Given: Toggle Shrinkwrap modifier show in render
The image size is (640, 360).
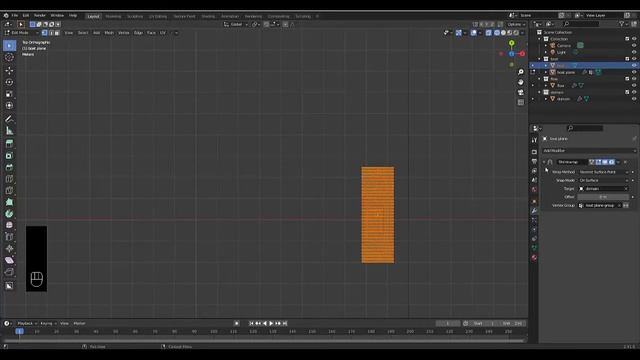Looking at the screenshot, I should 611,162.
